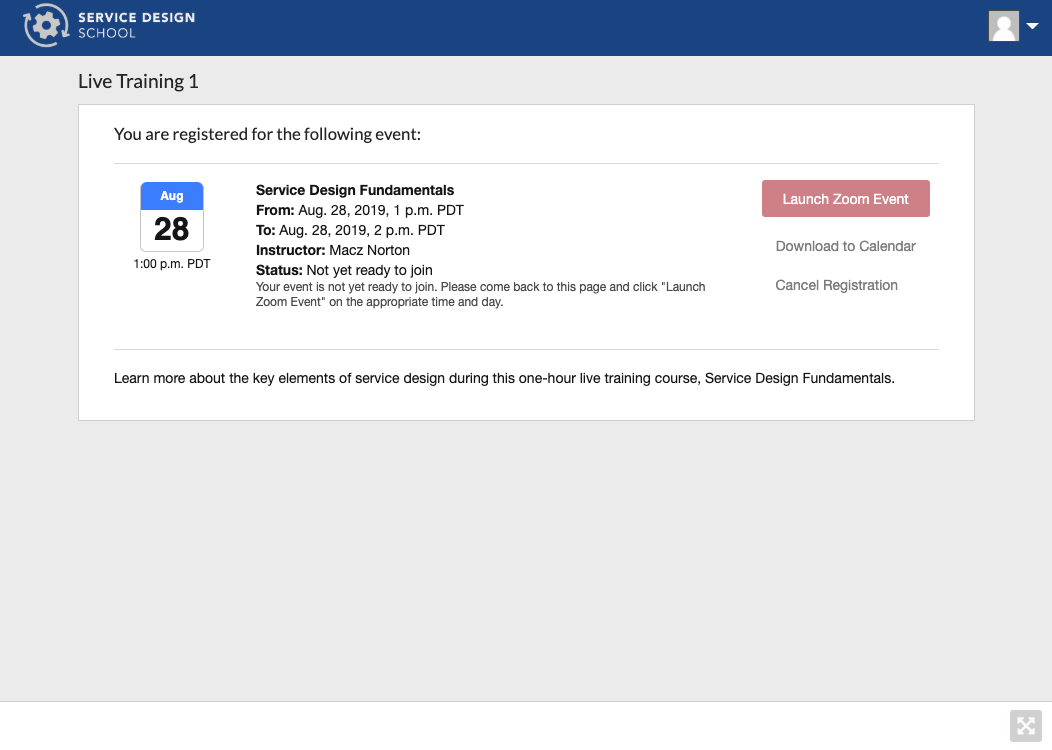Click the 'You are registered' heading text
This screenshot has width=1052, height=750.
click(x=267, y=134)
